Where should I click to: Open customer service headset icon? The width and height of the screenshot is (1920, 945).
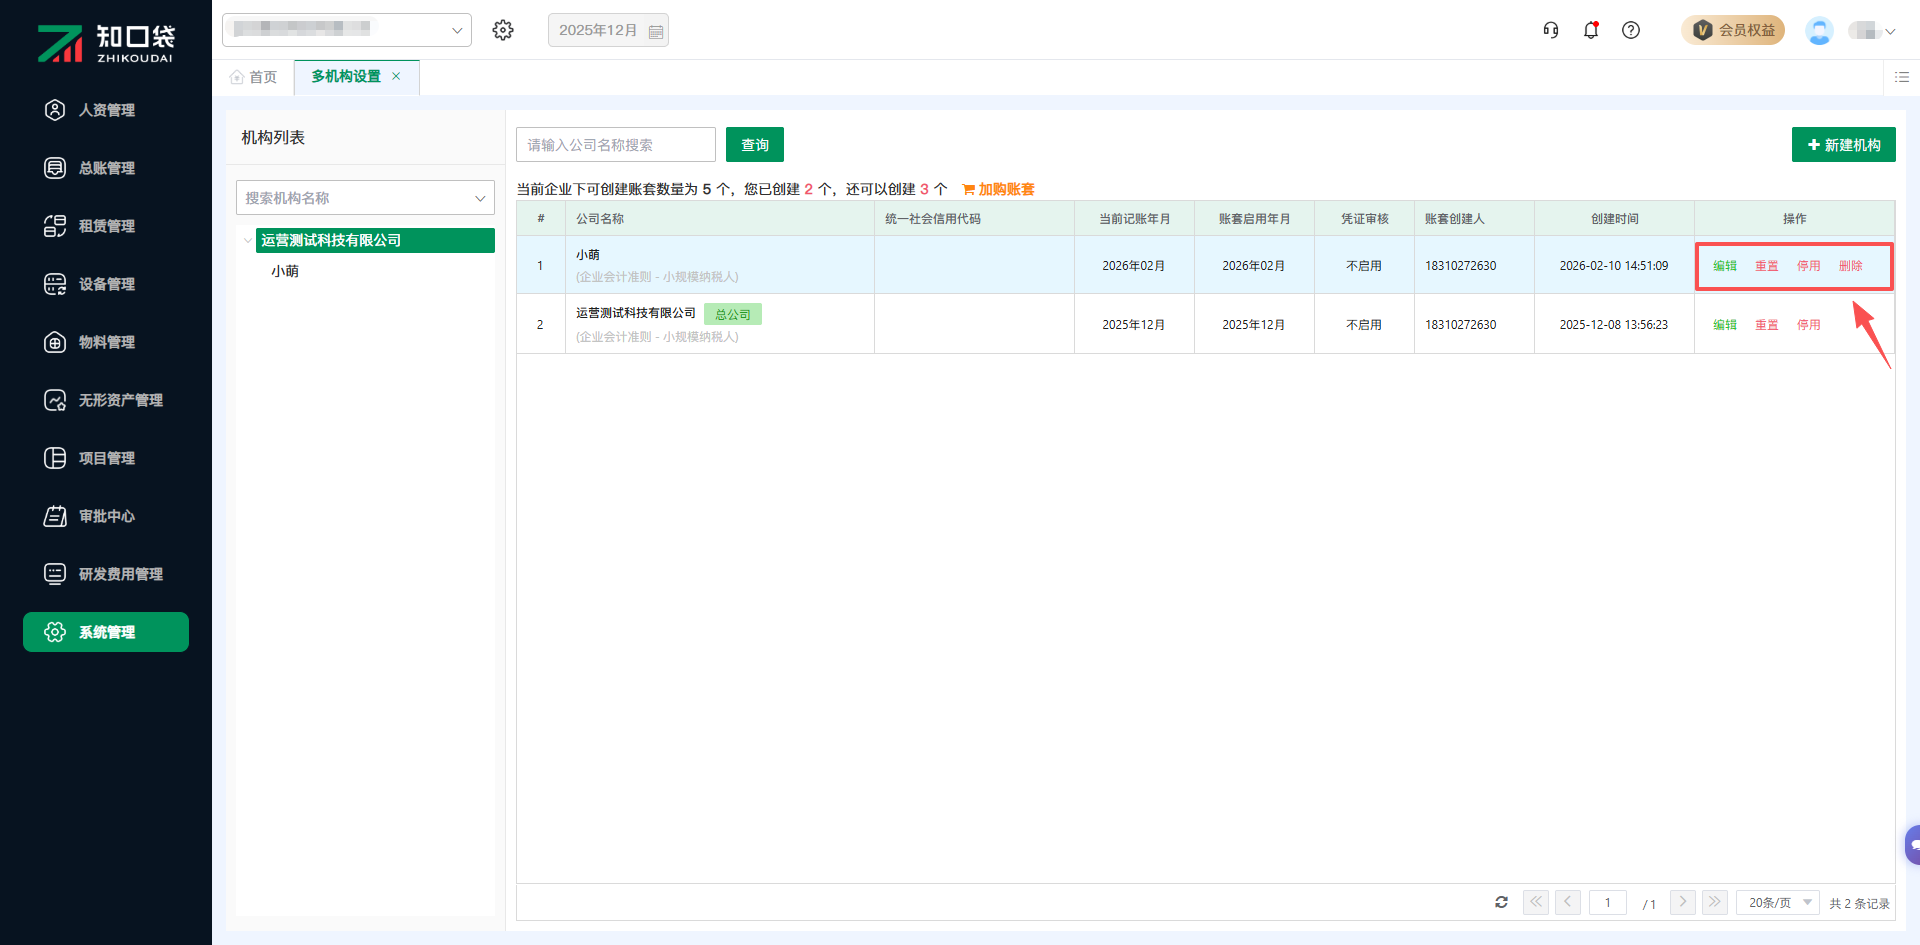click(x=1551, y=30)
